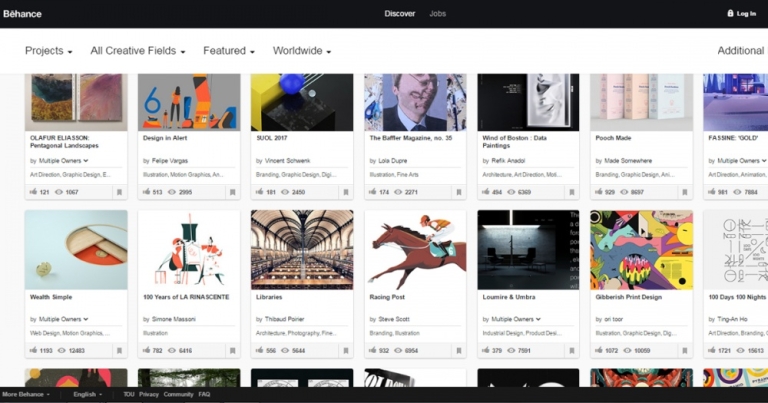Screen dimensions: 768x403
Task: Open the Worldwide location dropdown
Action: 302,51
